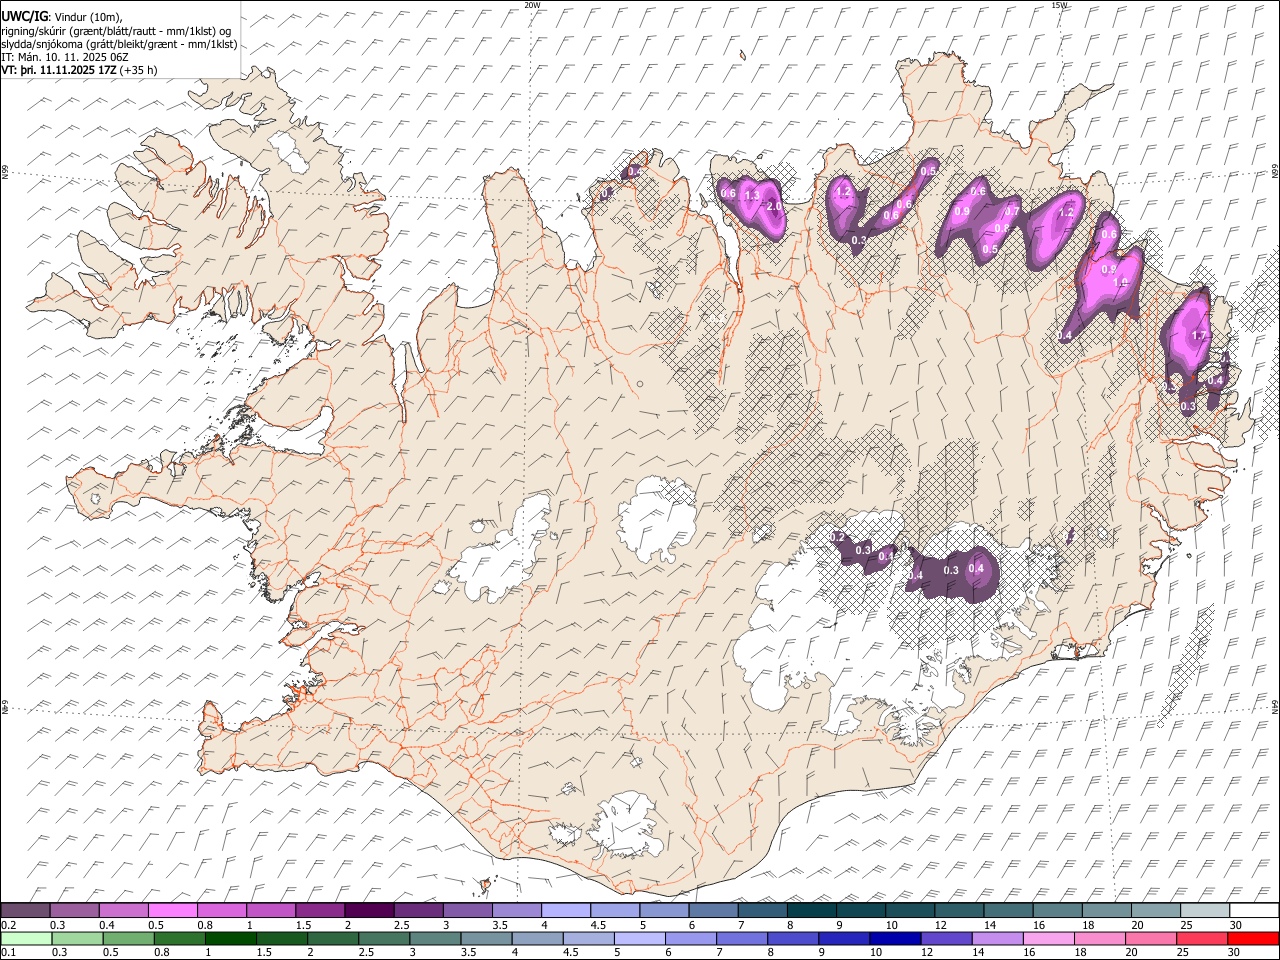
Task: Click crimson swatch between 25 and 30, lower row
Action: click(x=1201, y=939)
